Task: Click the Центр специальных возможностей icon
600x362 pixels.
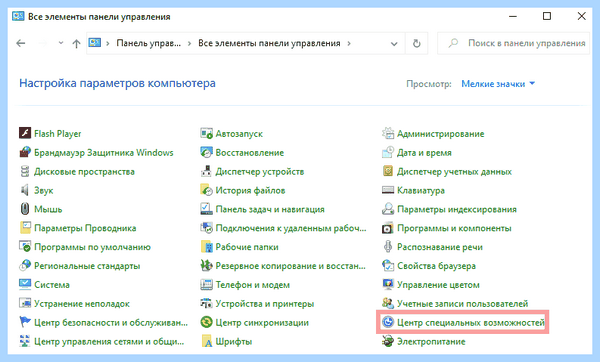Action: click(388, 322)
